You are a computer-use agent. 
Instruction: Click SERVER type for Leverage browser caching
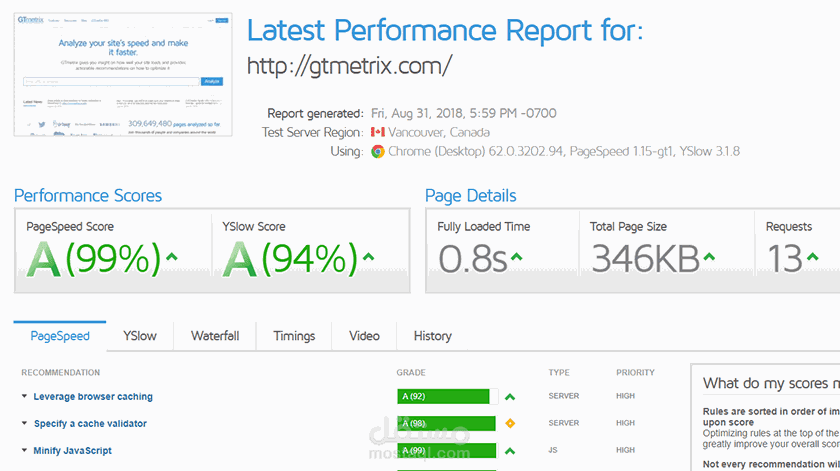point(564,396)
